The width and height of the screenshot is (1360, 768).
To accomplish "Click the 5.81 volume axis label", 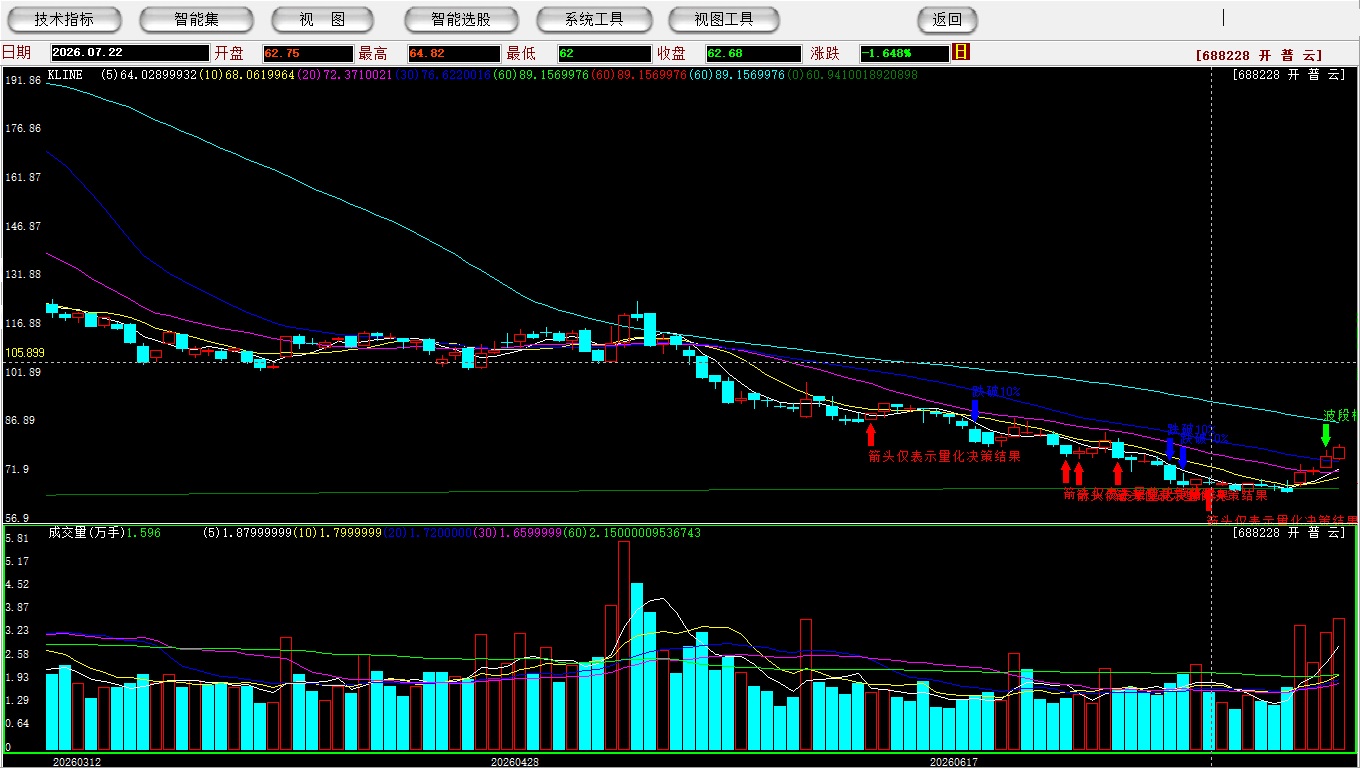I will coord(15,538).
